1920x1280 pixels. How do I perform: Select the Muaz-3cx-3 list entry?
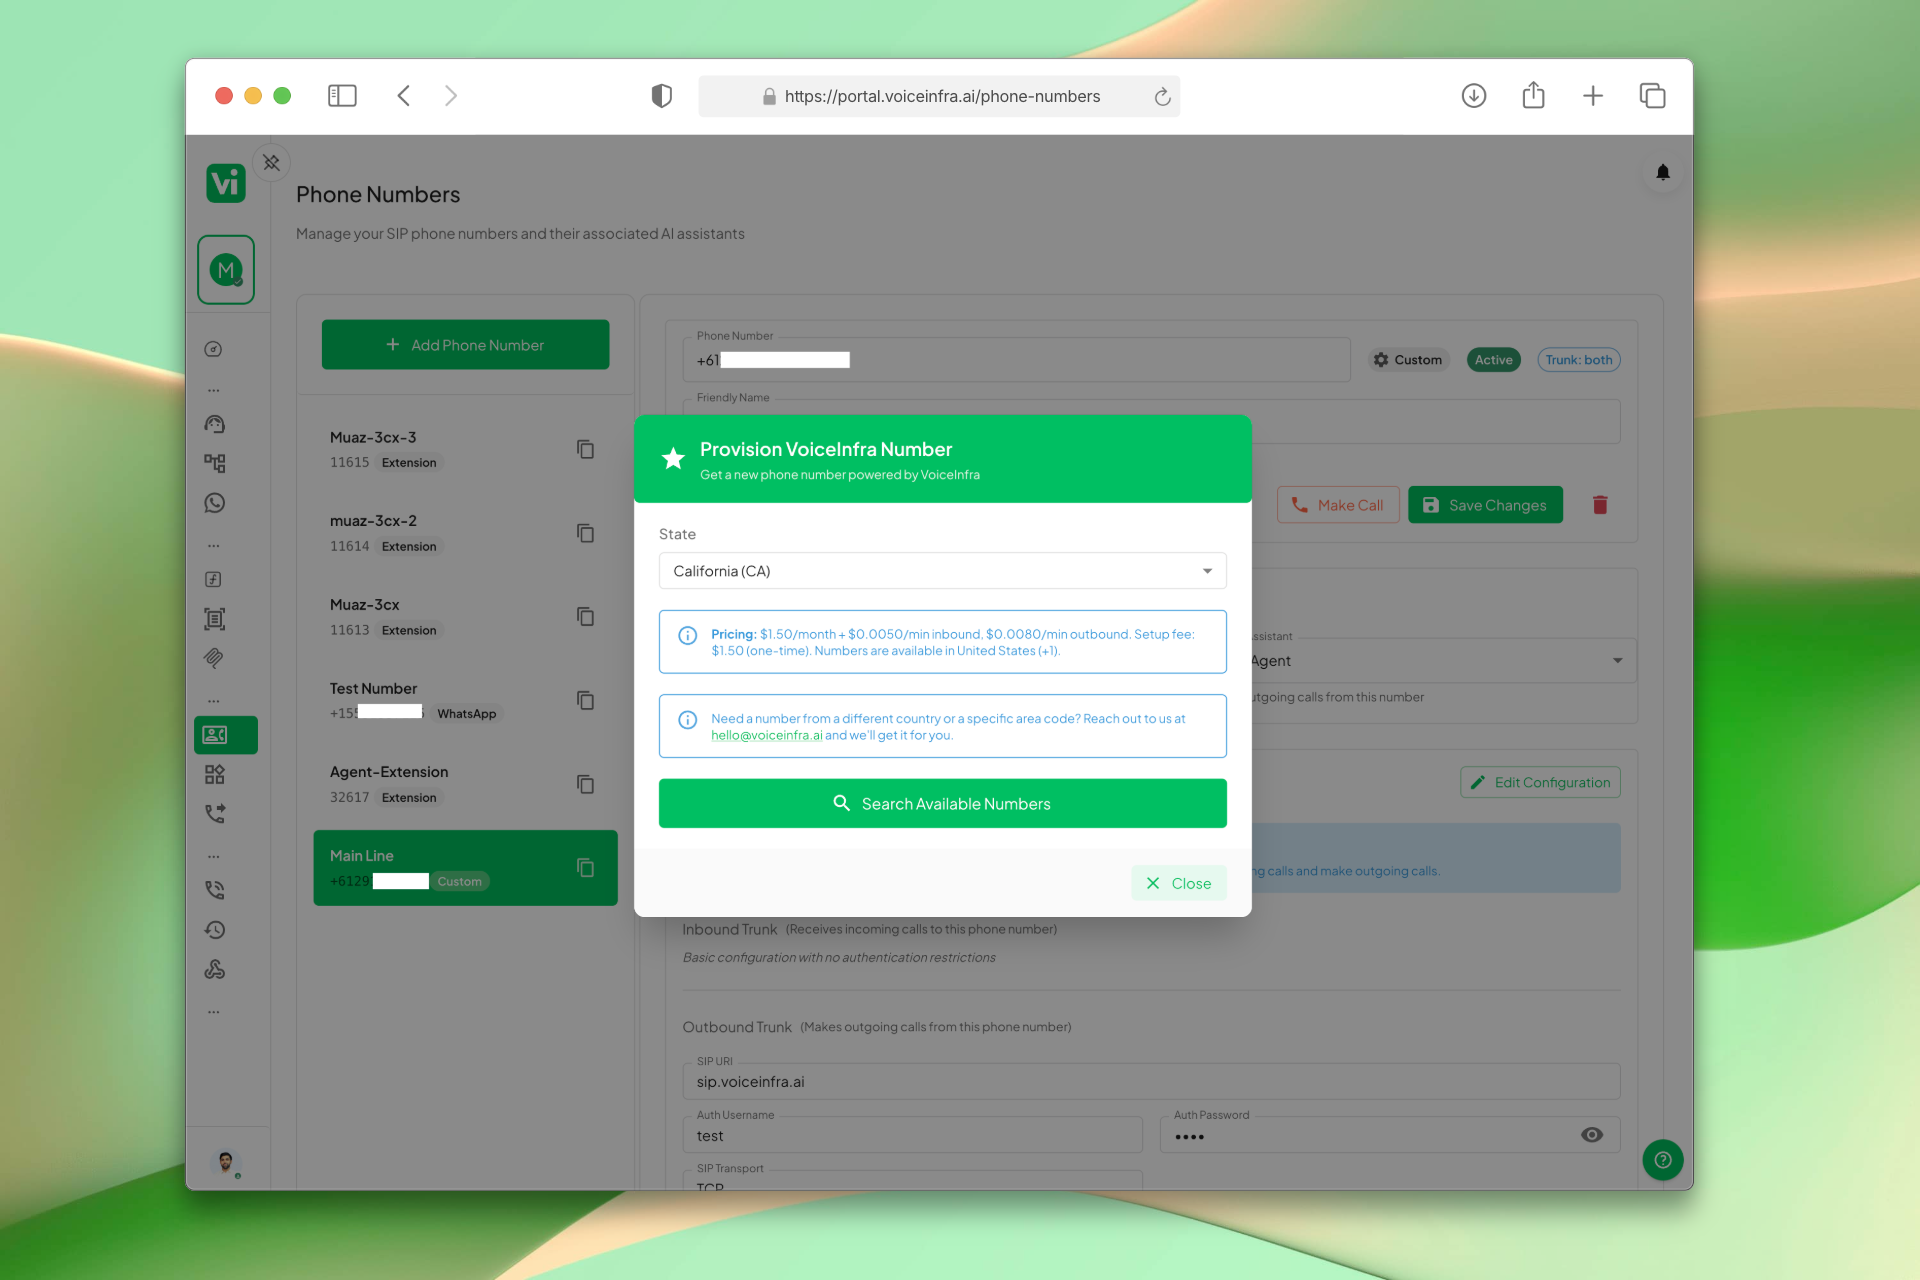click(465, 449)
